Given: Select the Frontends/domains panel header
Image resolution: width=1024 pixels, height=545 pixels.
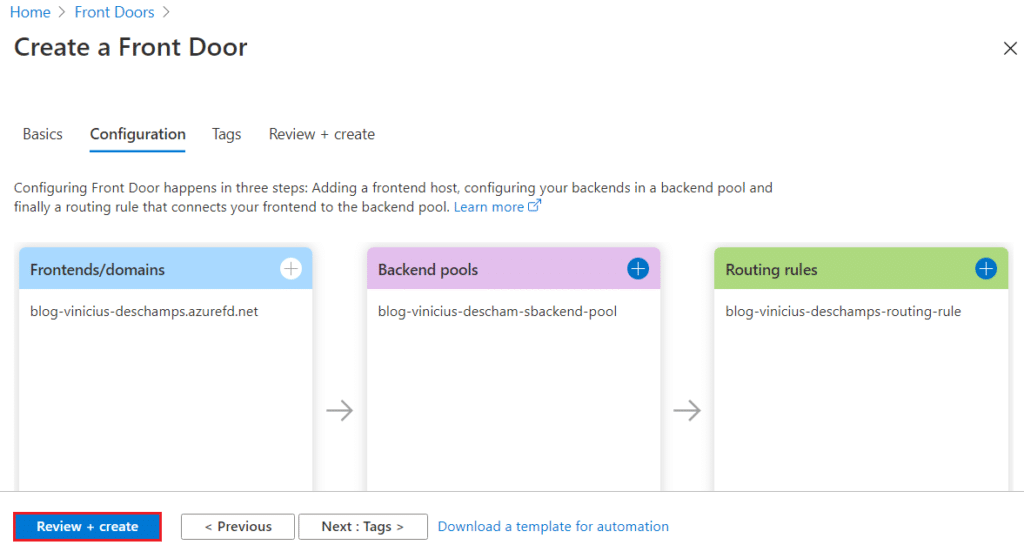Looking at the screenshot, I should (x=166, y=268).
